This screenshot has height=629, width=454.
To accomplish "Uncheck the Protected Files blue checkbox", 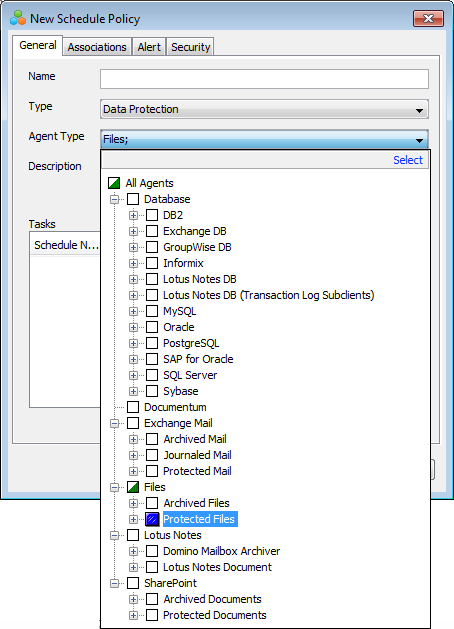I will (x=152, y=519).
